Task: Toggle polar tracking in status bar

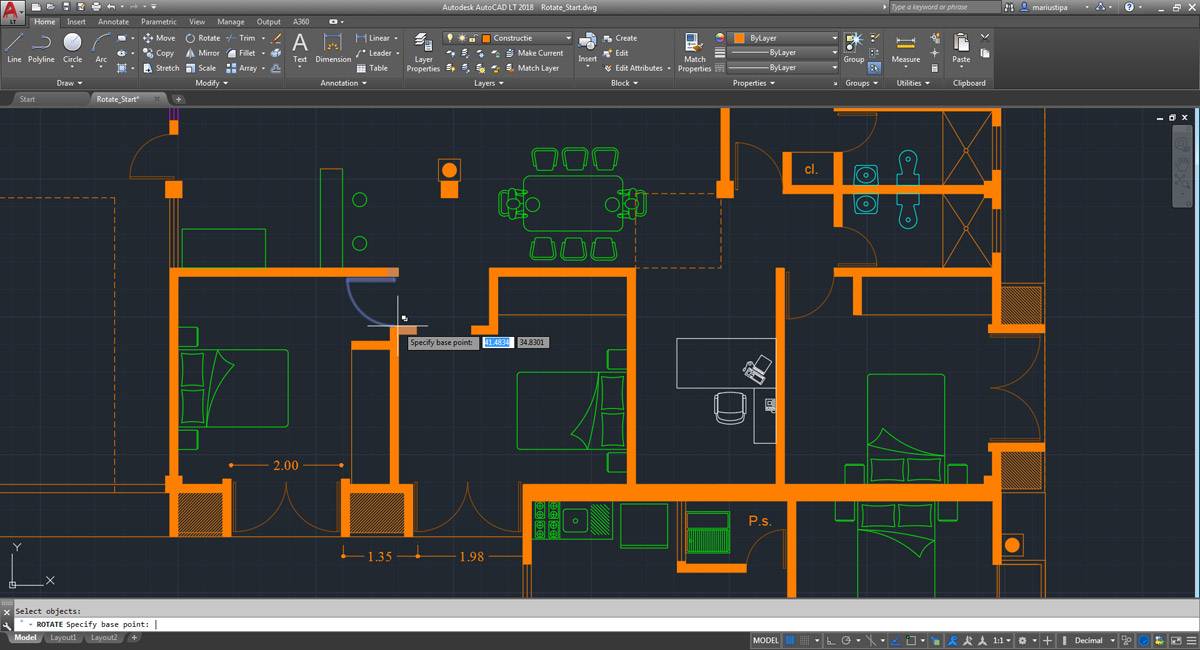Action: coord(845,640)
